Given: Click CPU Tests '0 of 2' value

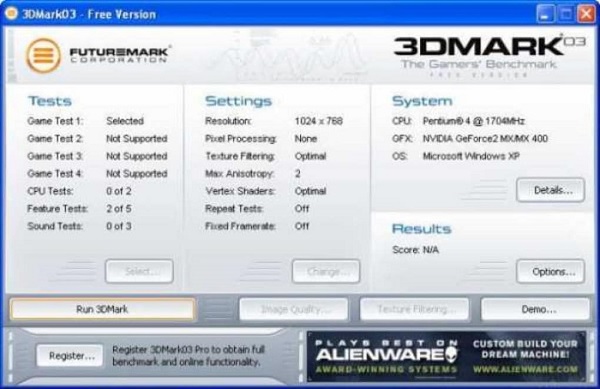Looking at the screenshot, I should click(x=119, y=191).
